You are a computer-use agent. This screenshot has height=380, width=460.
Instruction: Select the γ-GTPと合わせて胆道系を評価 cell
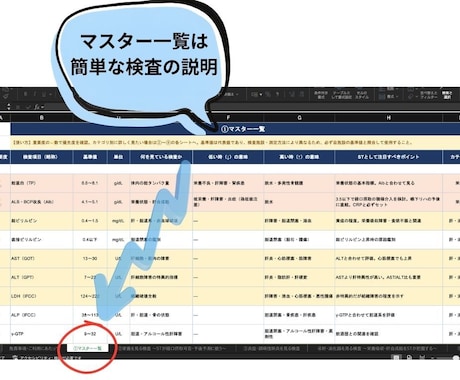[x=388, y=315]
